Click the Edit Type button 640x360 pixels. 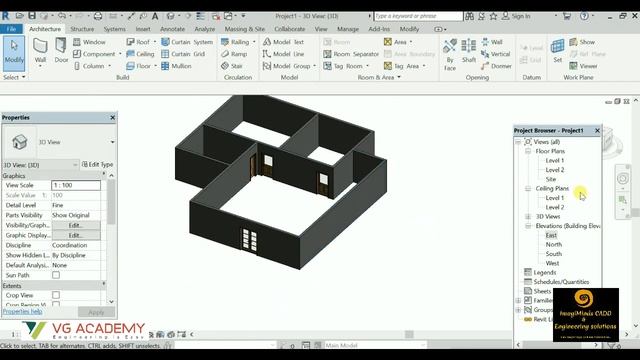(x=98, y=164)
